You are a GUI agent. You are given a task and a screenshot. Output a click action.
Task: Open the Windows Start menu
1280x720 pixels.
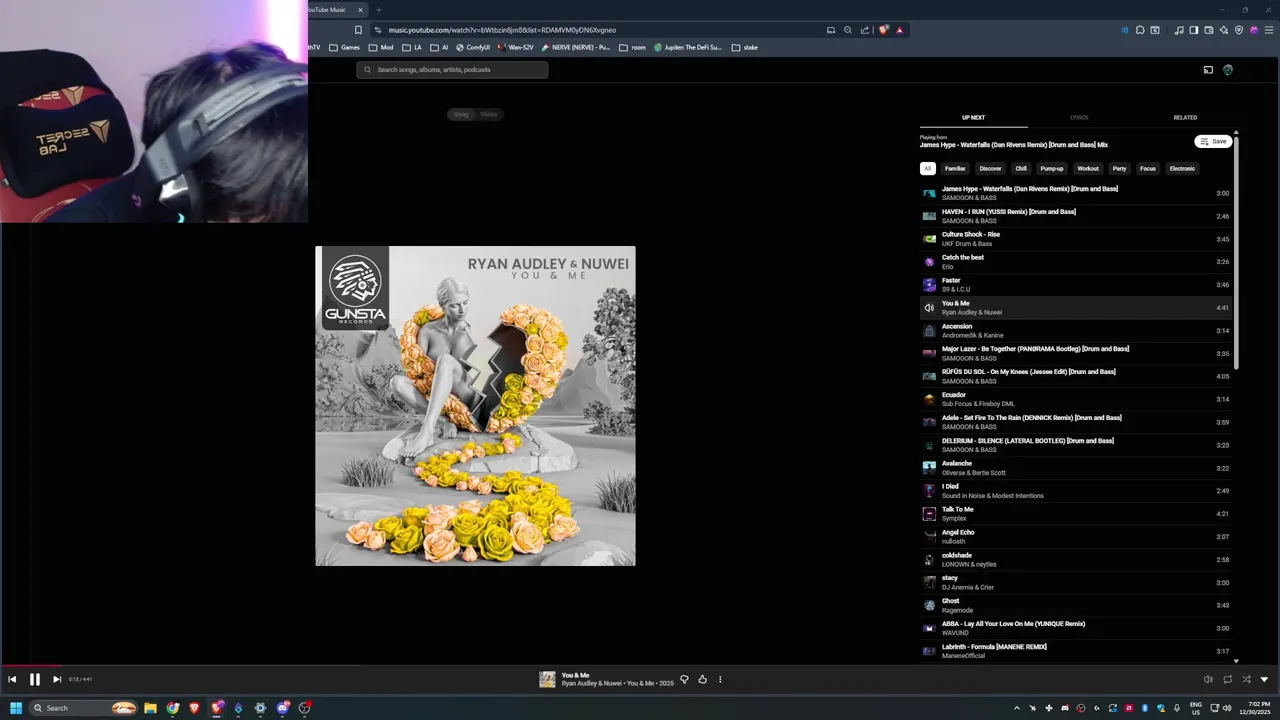pos(16,708)
